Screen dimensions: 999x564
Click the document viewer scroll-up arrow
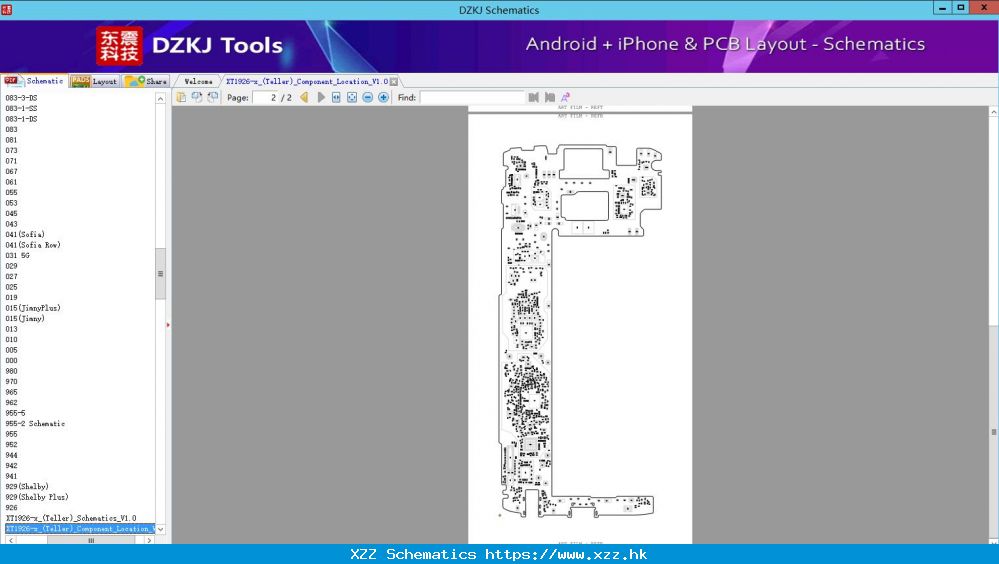coord(993,112)
